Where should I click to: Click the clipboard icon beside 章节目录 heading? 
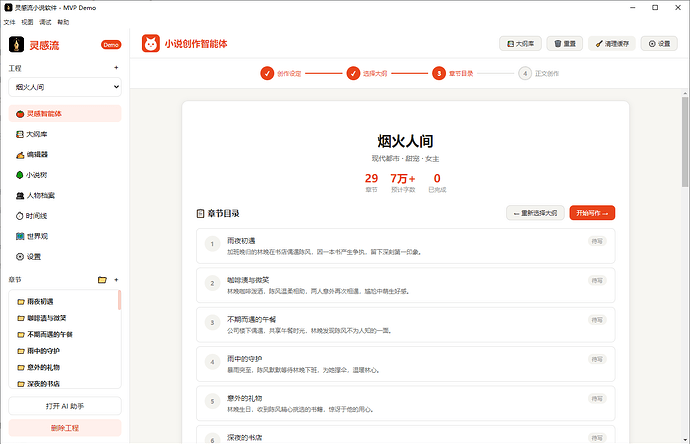[x=200, y=214]
